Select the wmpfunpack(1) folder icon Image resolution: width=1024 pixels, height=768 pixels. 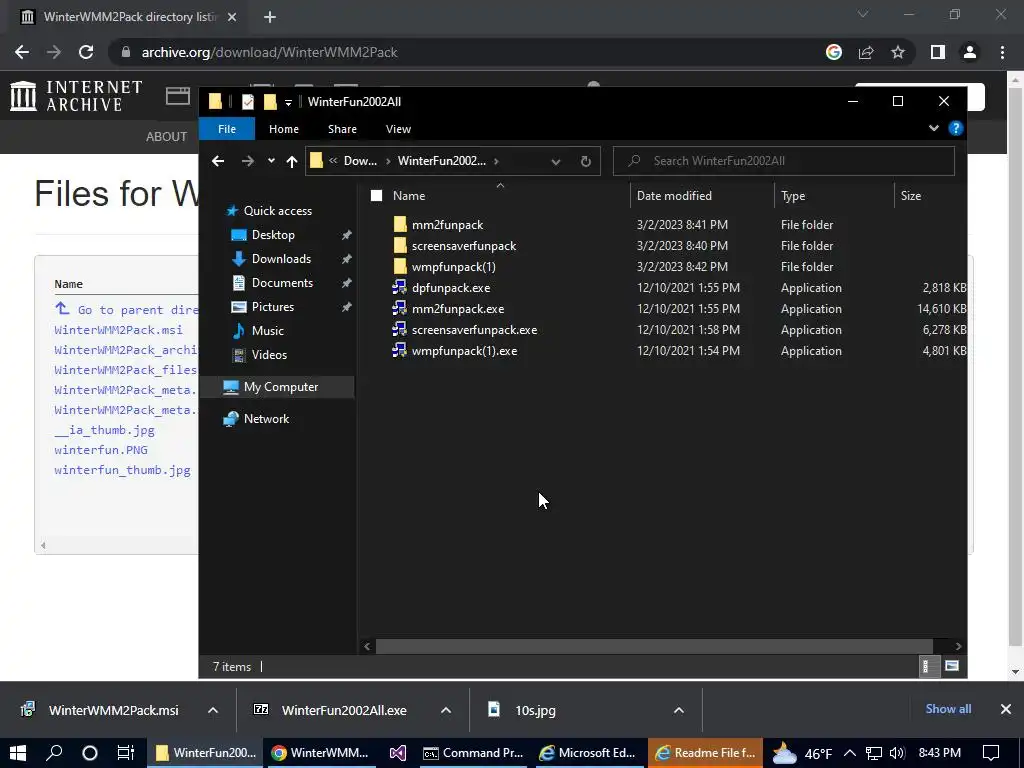pos(400,266)
